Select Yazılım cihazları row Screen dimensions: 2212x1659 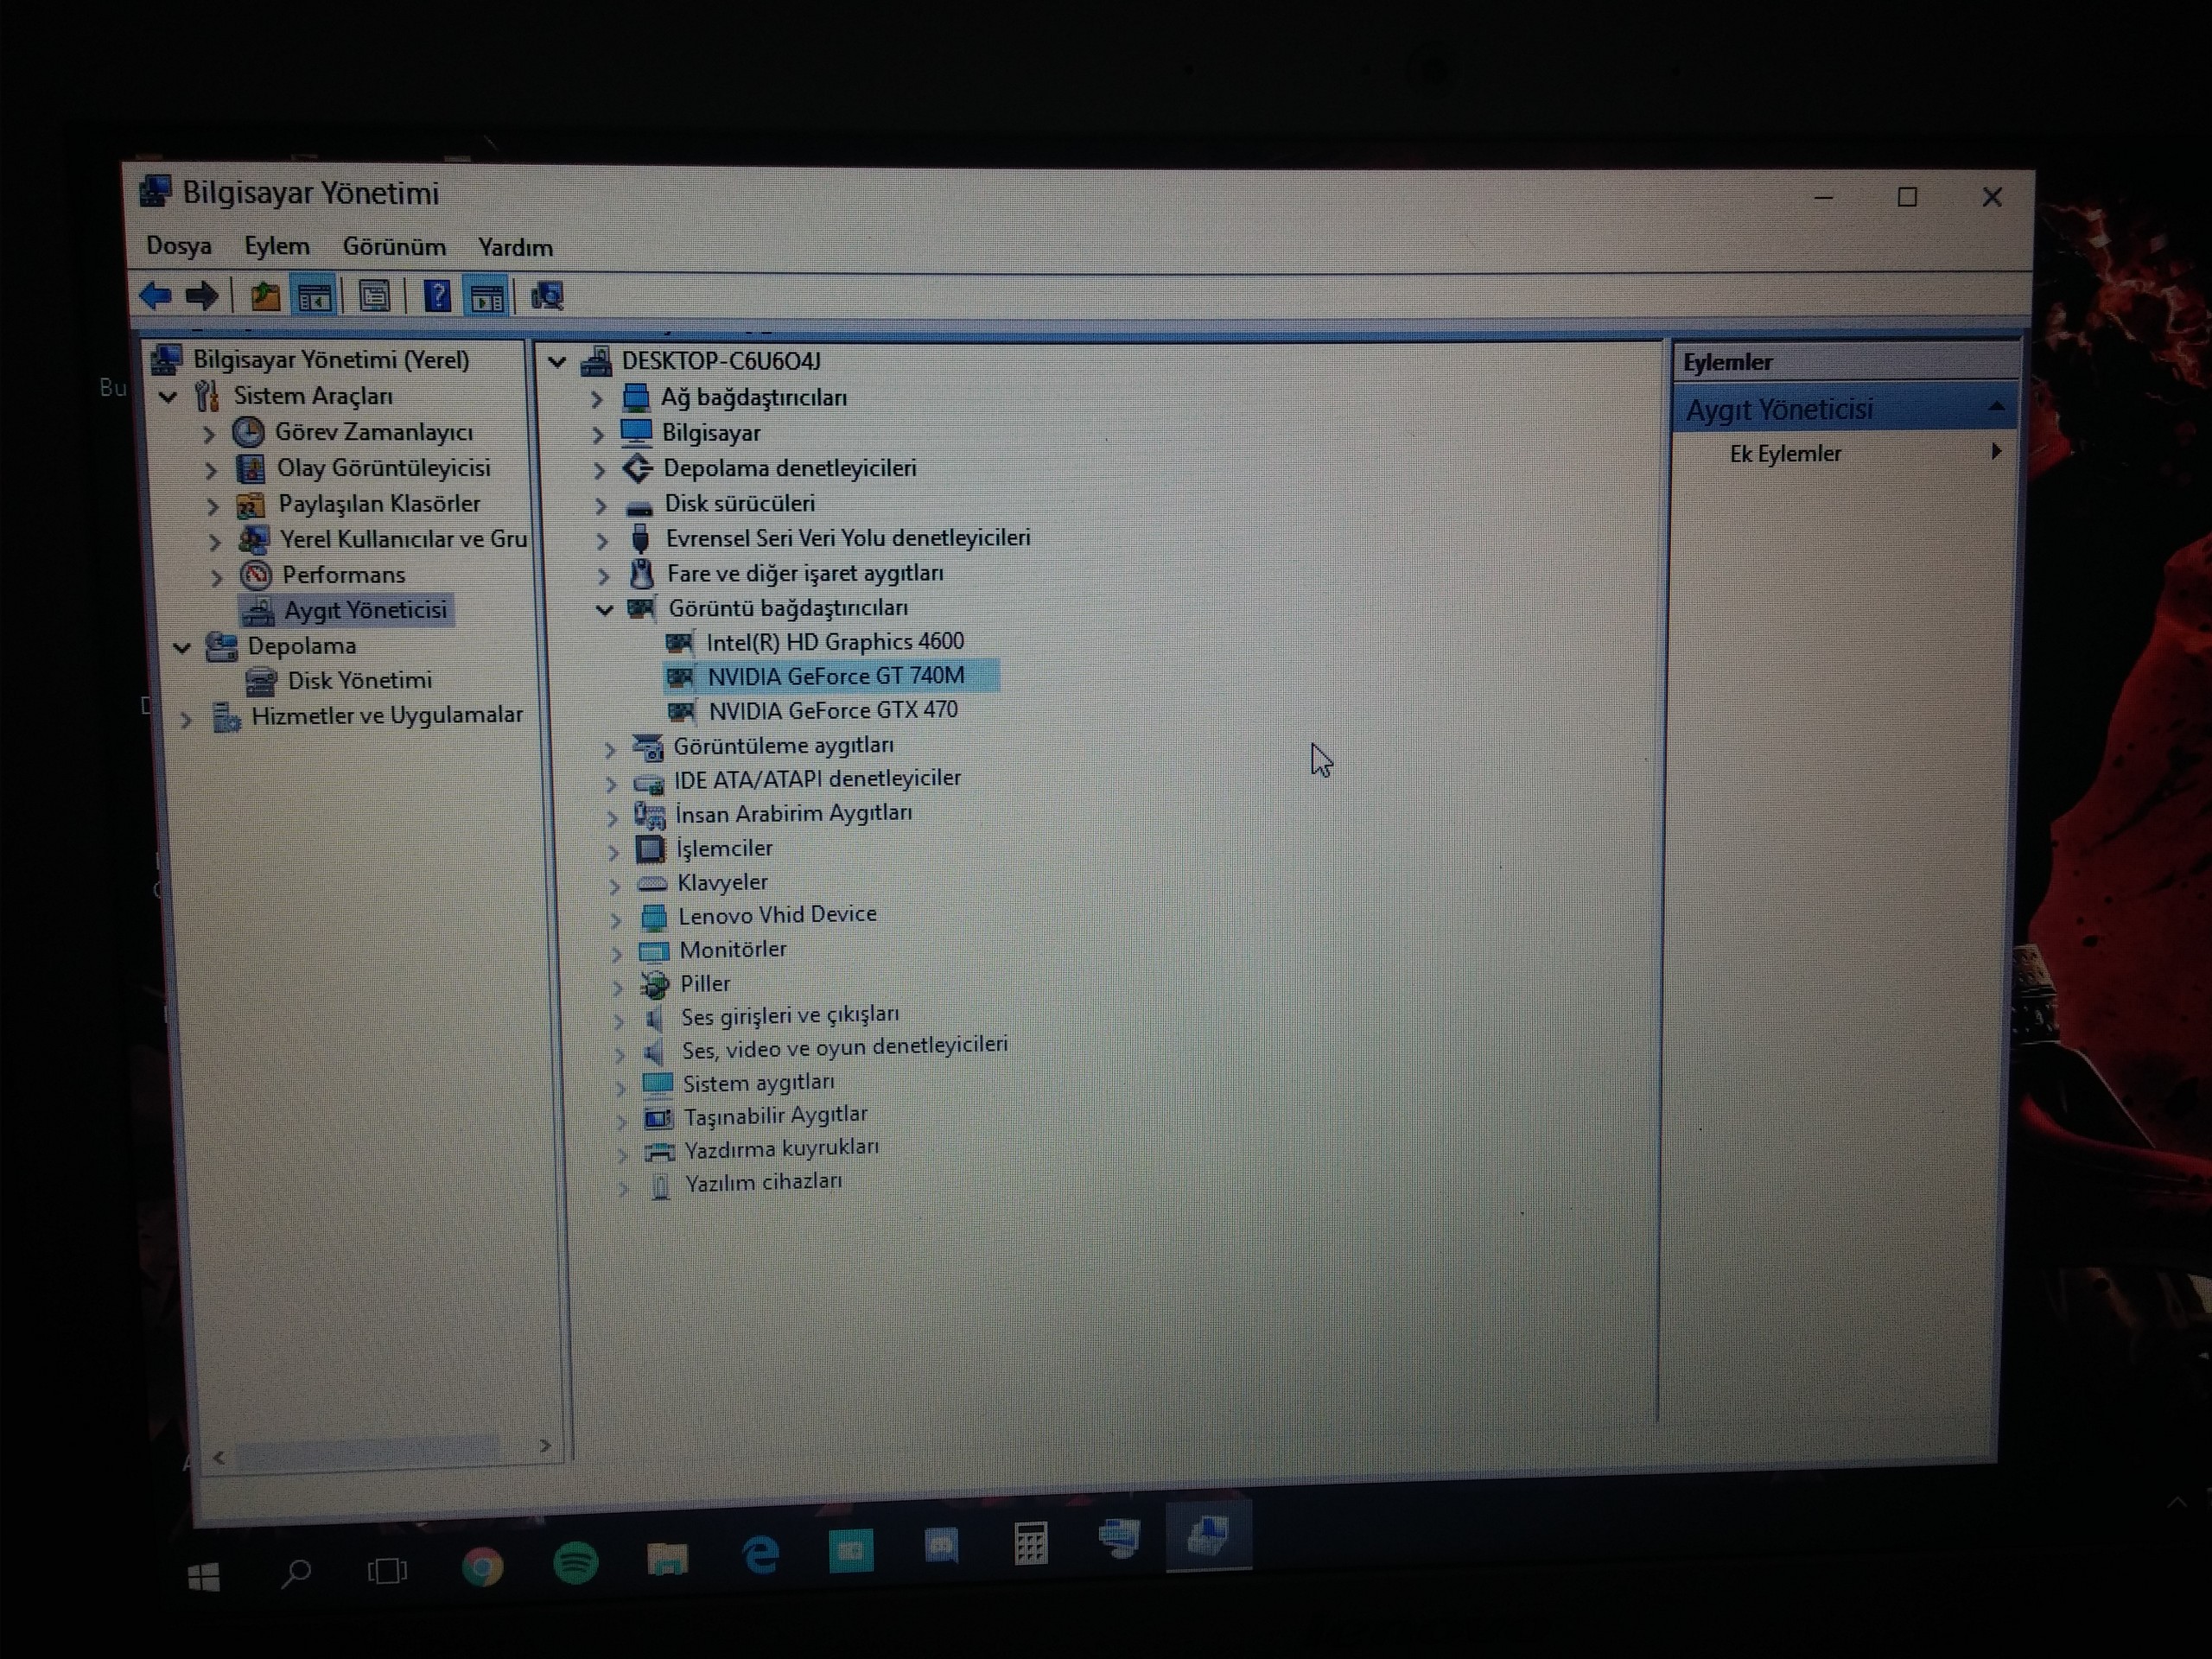[x=763, y=1182]
